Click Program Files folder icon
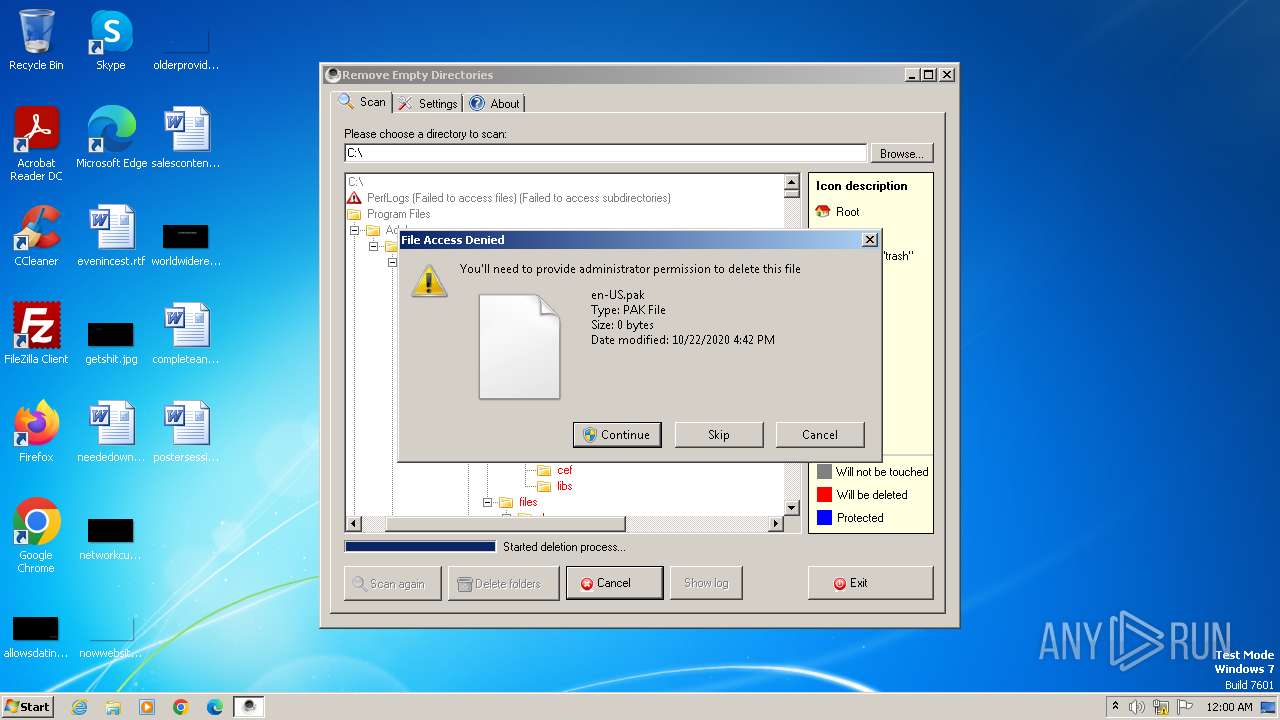This screenshot has height=720, width=1280. [354, 214]
